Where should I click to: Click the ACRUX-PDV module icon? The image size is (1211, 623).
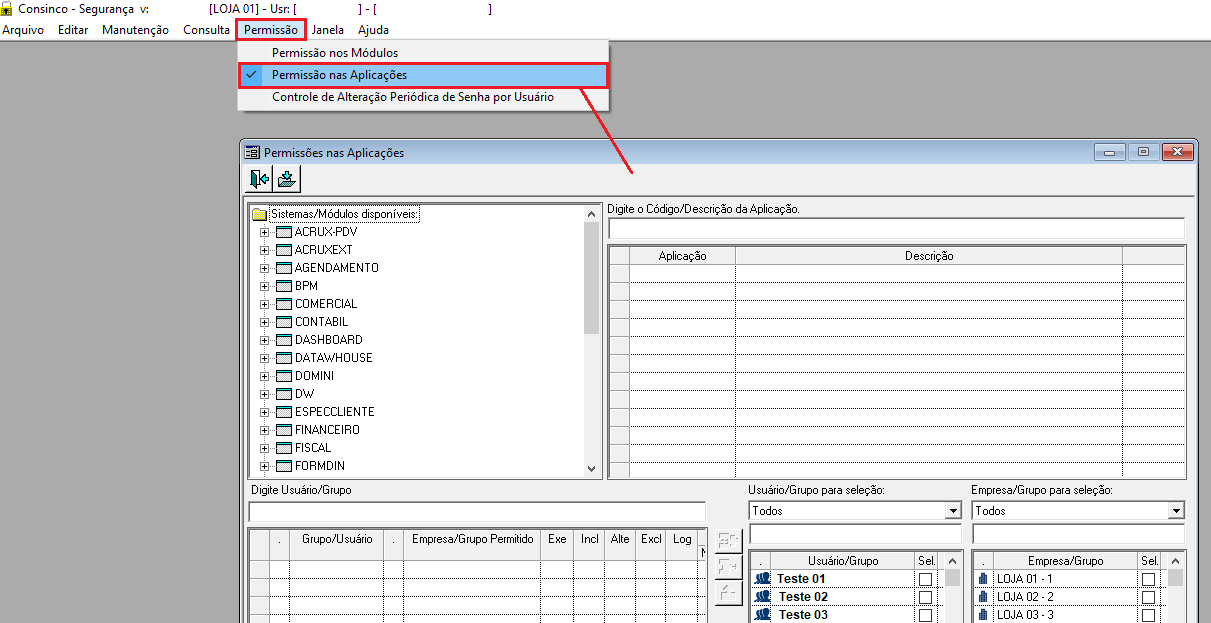tap(283, 232)
